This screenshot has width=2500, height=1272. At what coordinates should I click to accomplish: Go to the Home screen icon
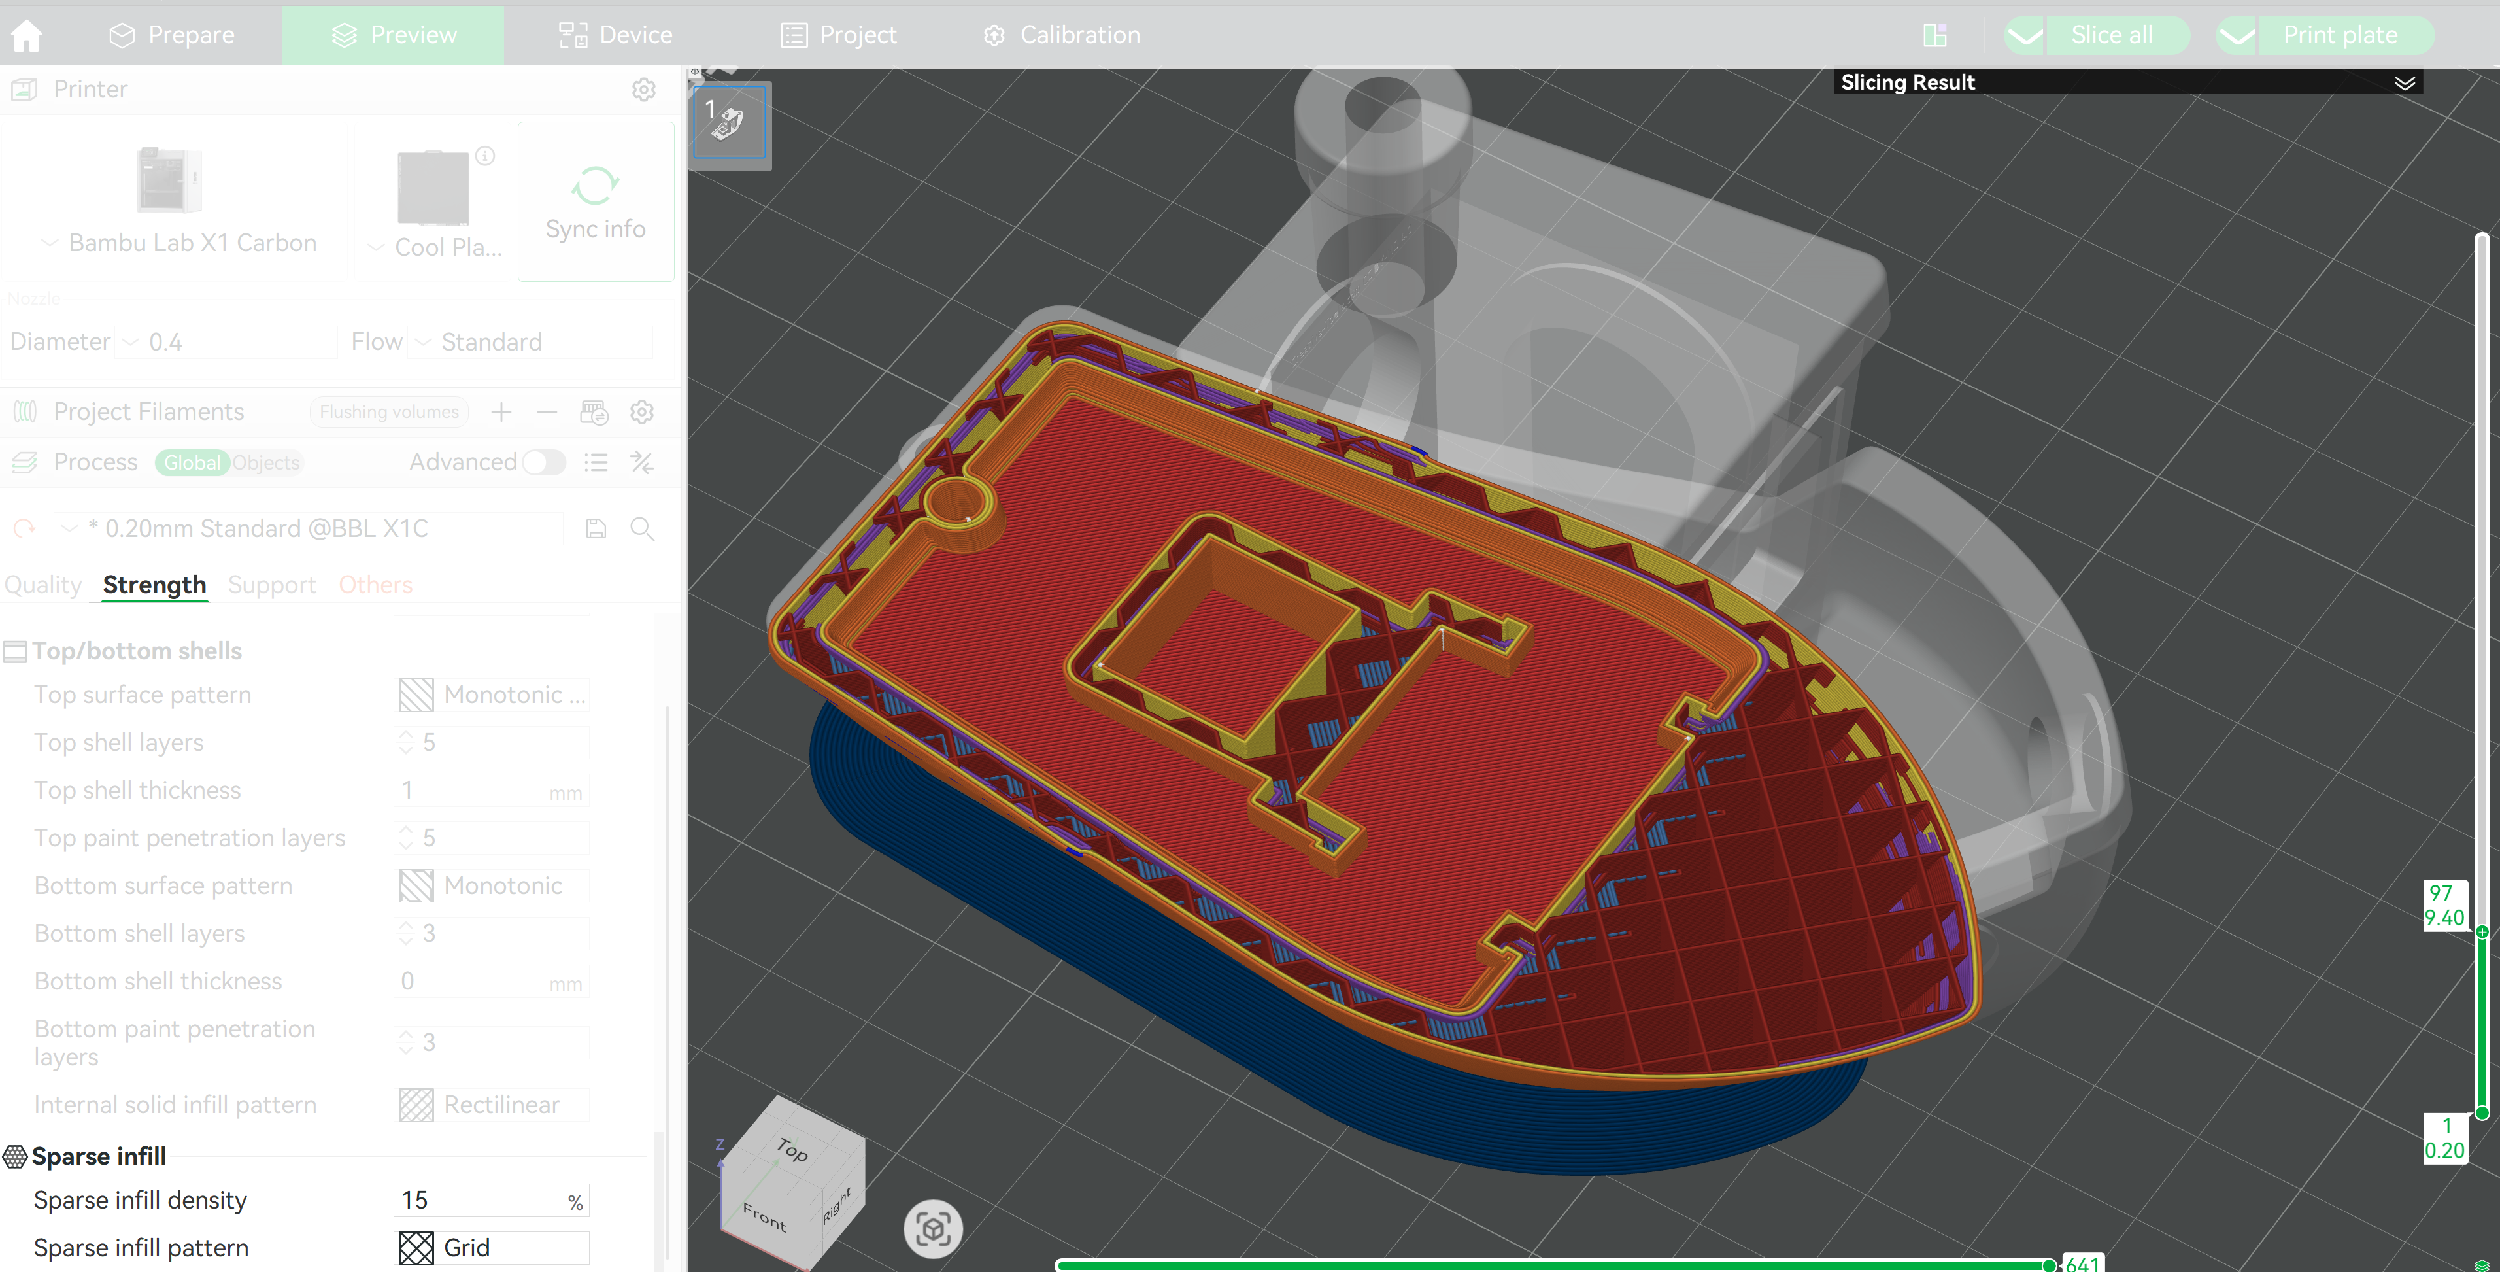point(27,36)
